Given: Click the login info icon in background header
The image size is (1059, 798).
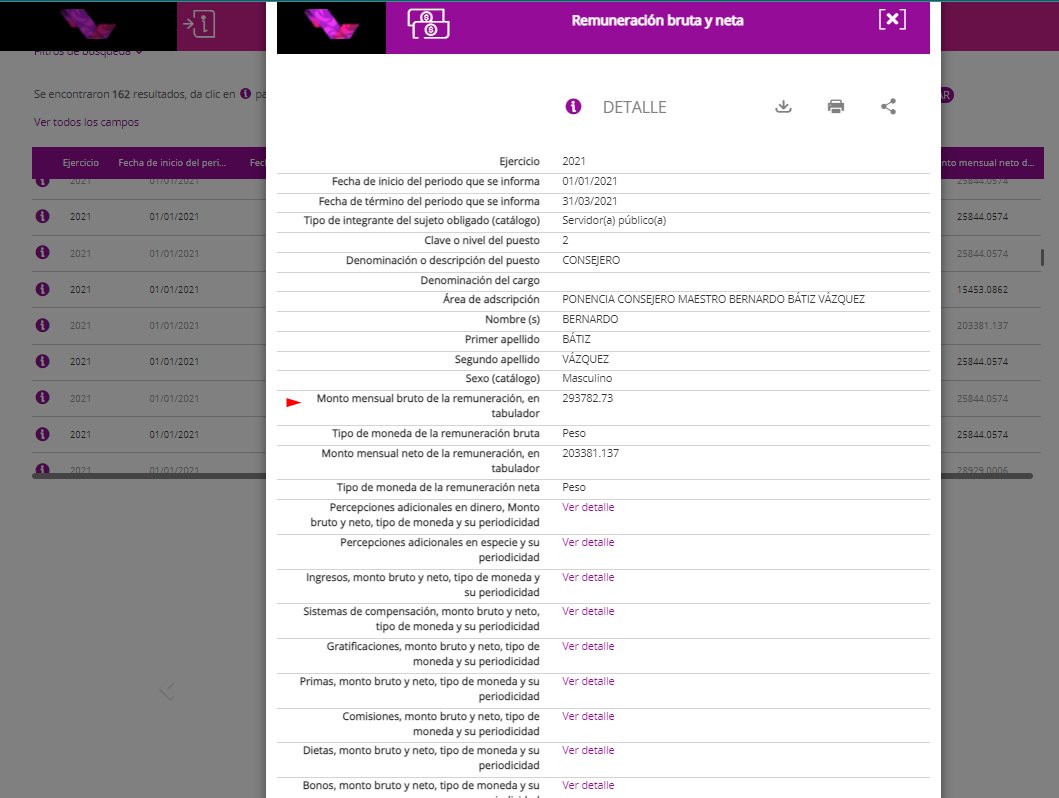Looking at the screenshot, I should [x=199, y=25].
